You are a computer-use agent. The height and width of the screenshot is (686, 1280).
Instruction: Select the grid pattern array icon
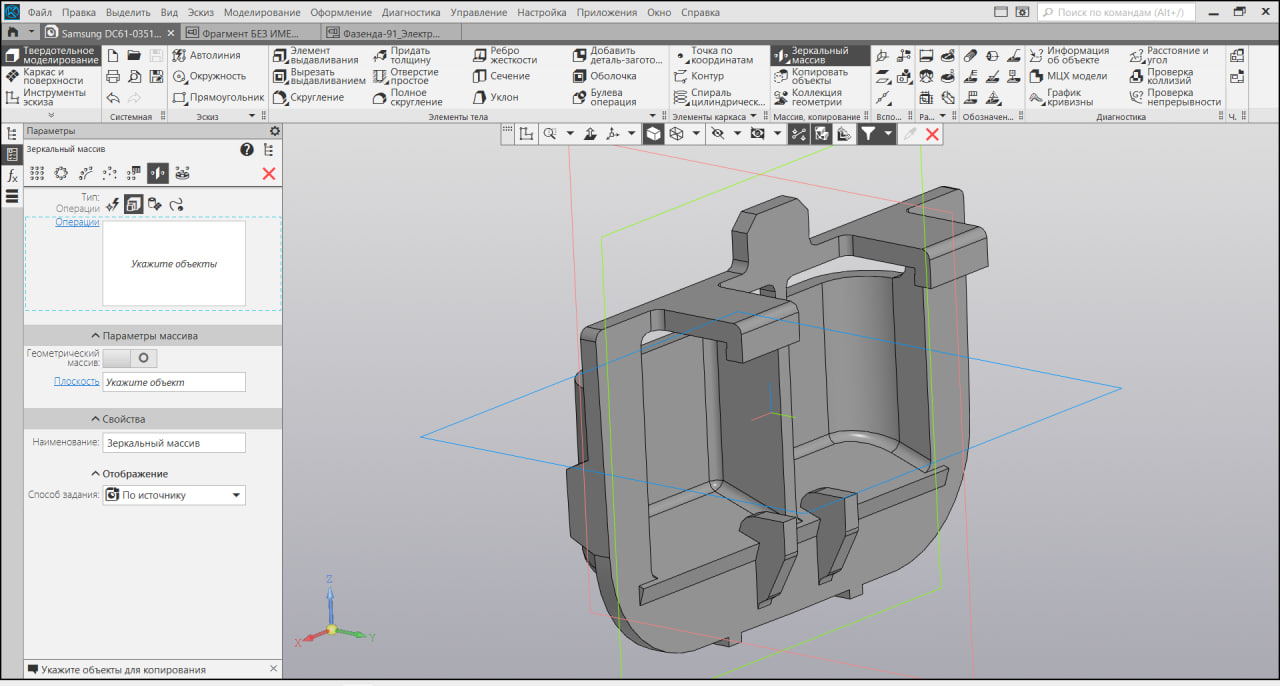coord(37,173)
